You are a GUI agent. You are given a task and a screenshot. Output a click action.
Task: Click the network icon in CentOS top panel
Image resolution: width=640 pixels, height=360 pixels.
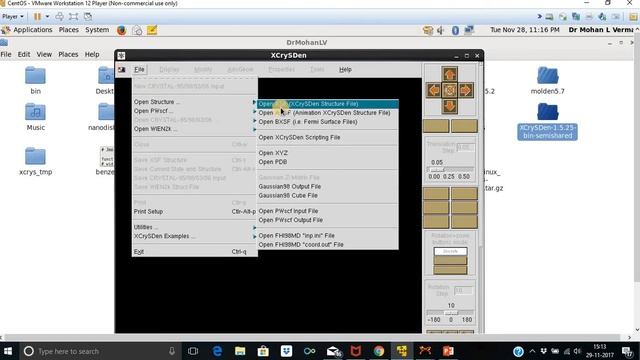(469, 30)
